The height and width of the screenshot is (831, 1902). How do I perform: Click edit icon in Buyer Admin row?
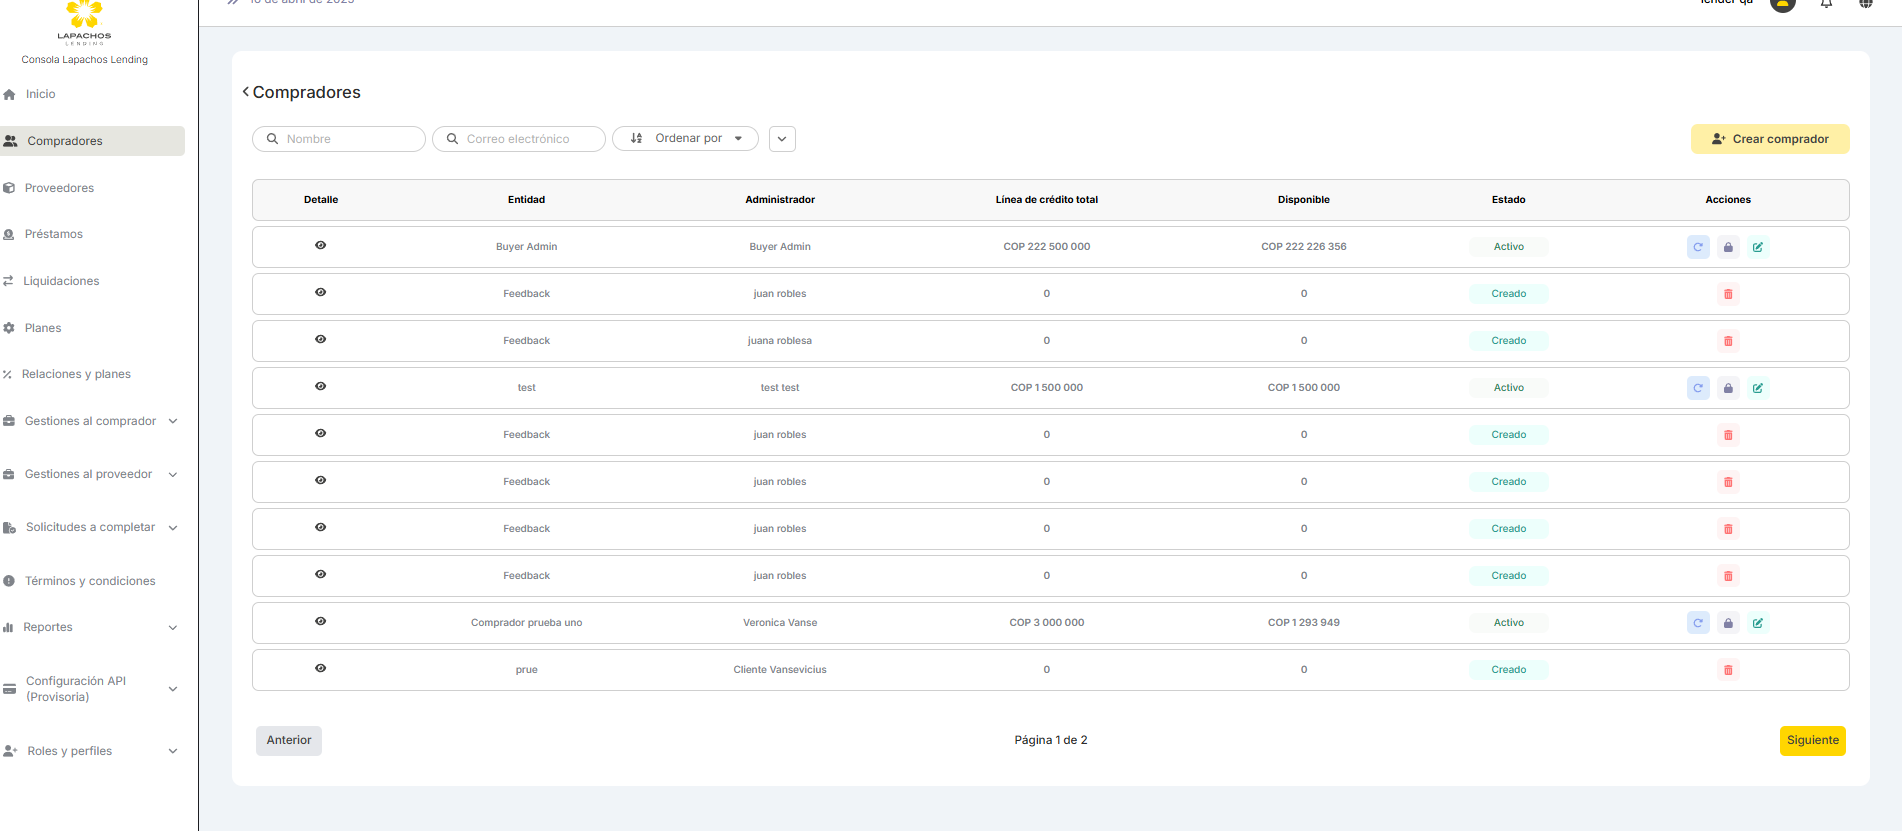tap(1757, 247)
